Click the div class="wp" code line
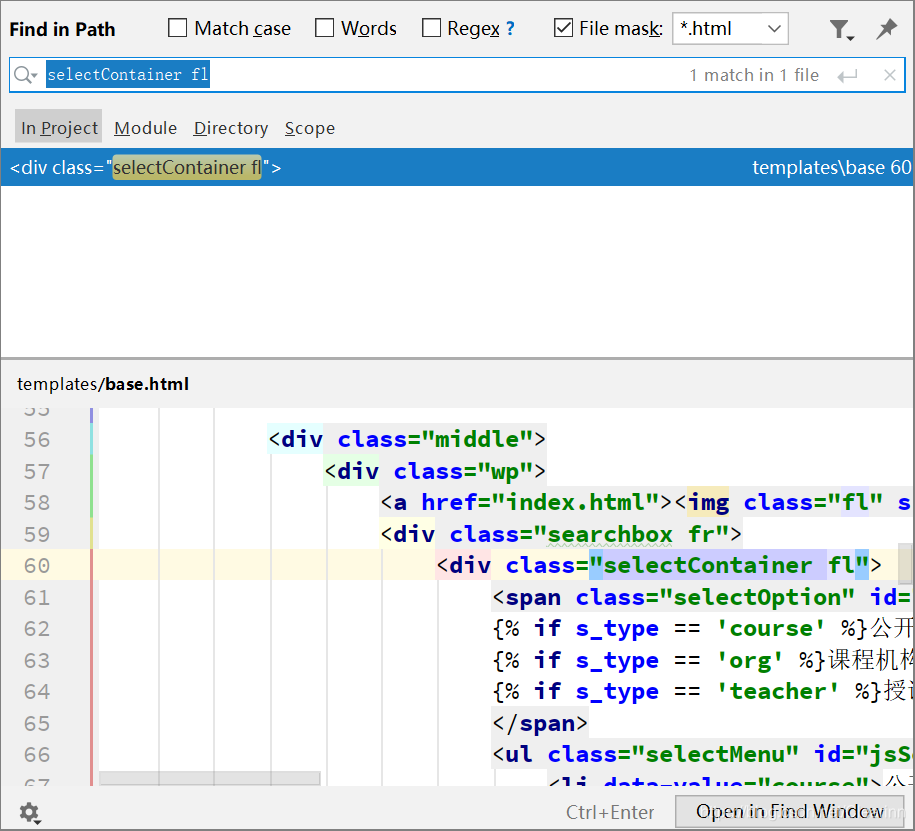The width and height of the screenshot is (915, 831). (435, 471)
